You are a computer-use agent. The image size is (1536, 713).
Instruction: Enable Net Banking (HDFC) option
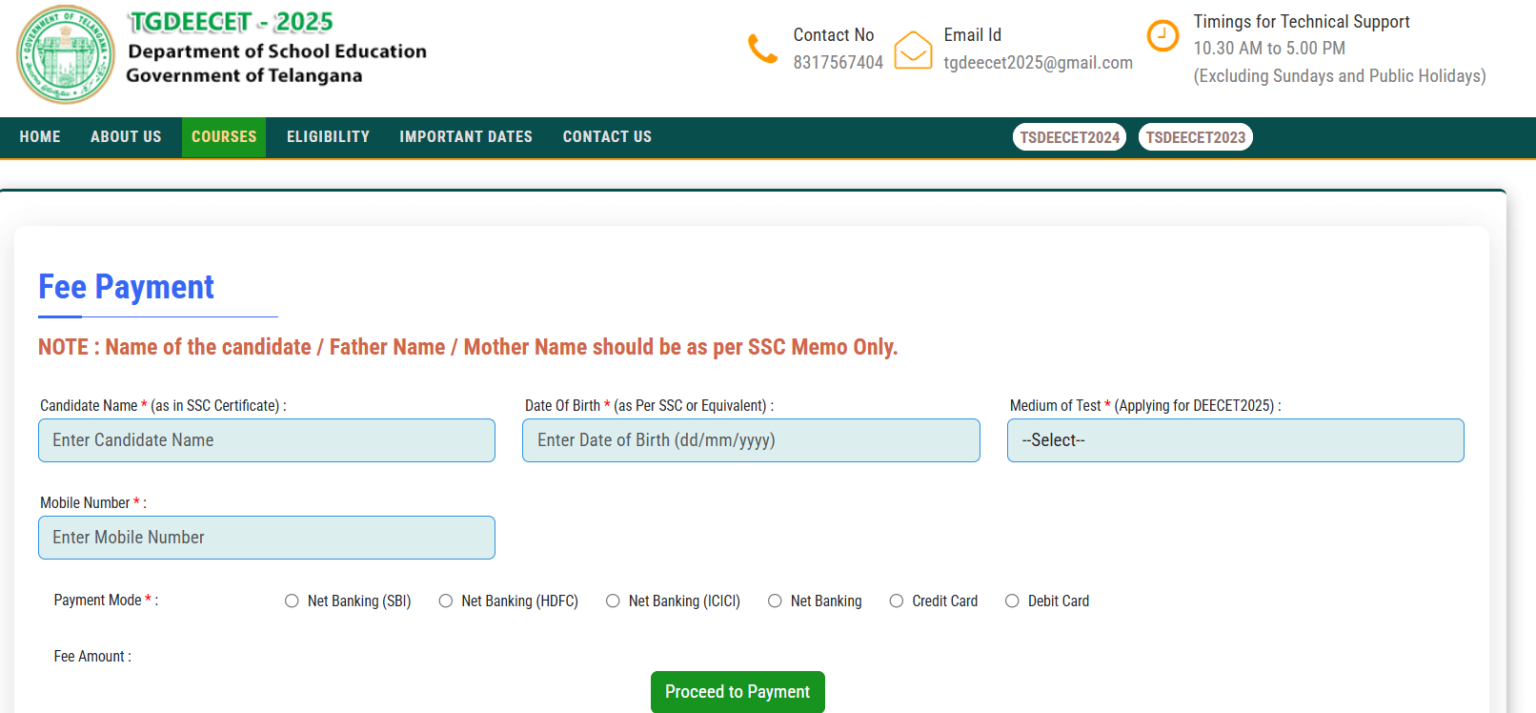pos(445,600)
